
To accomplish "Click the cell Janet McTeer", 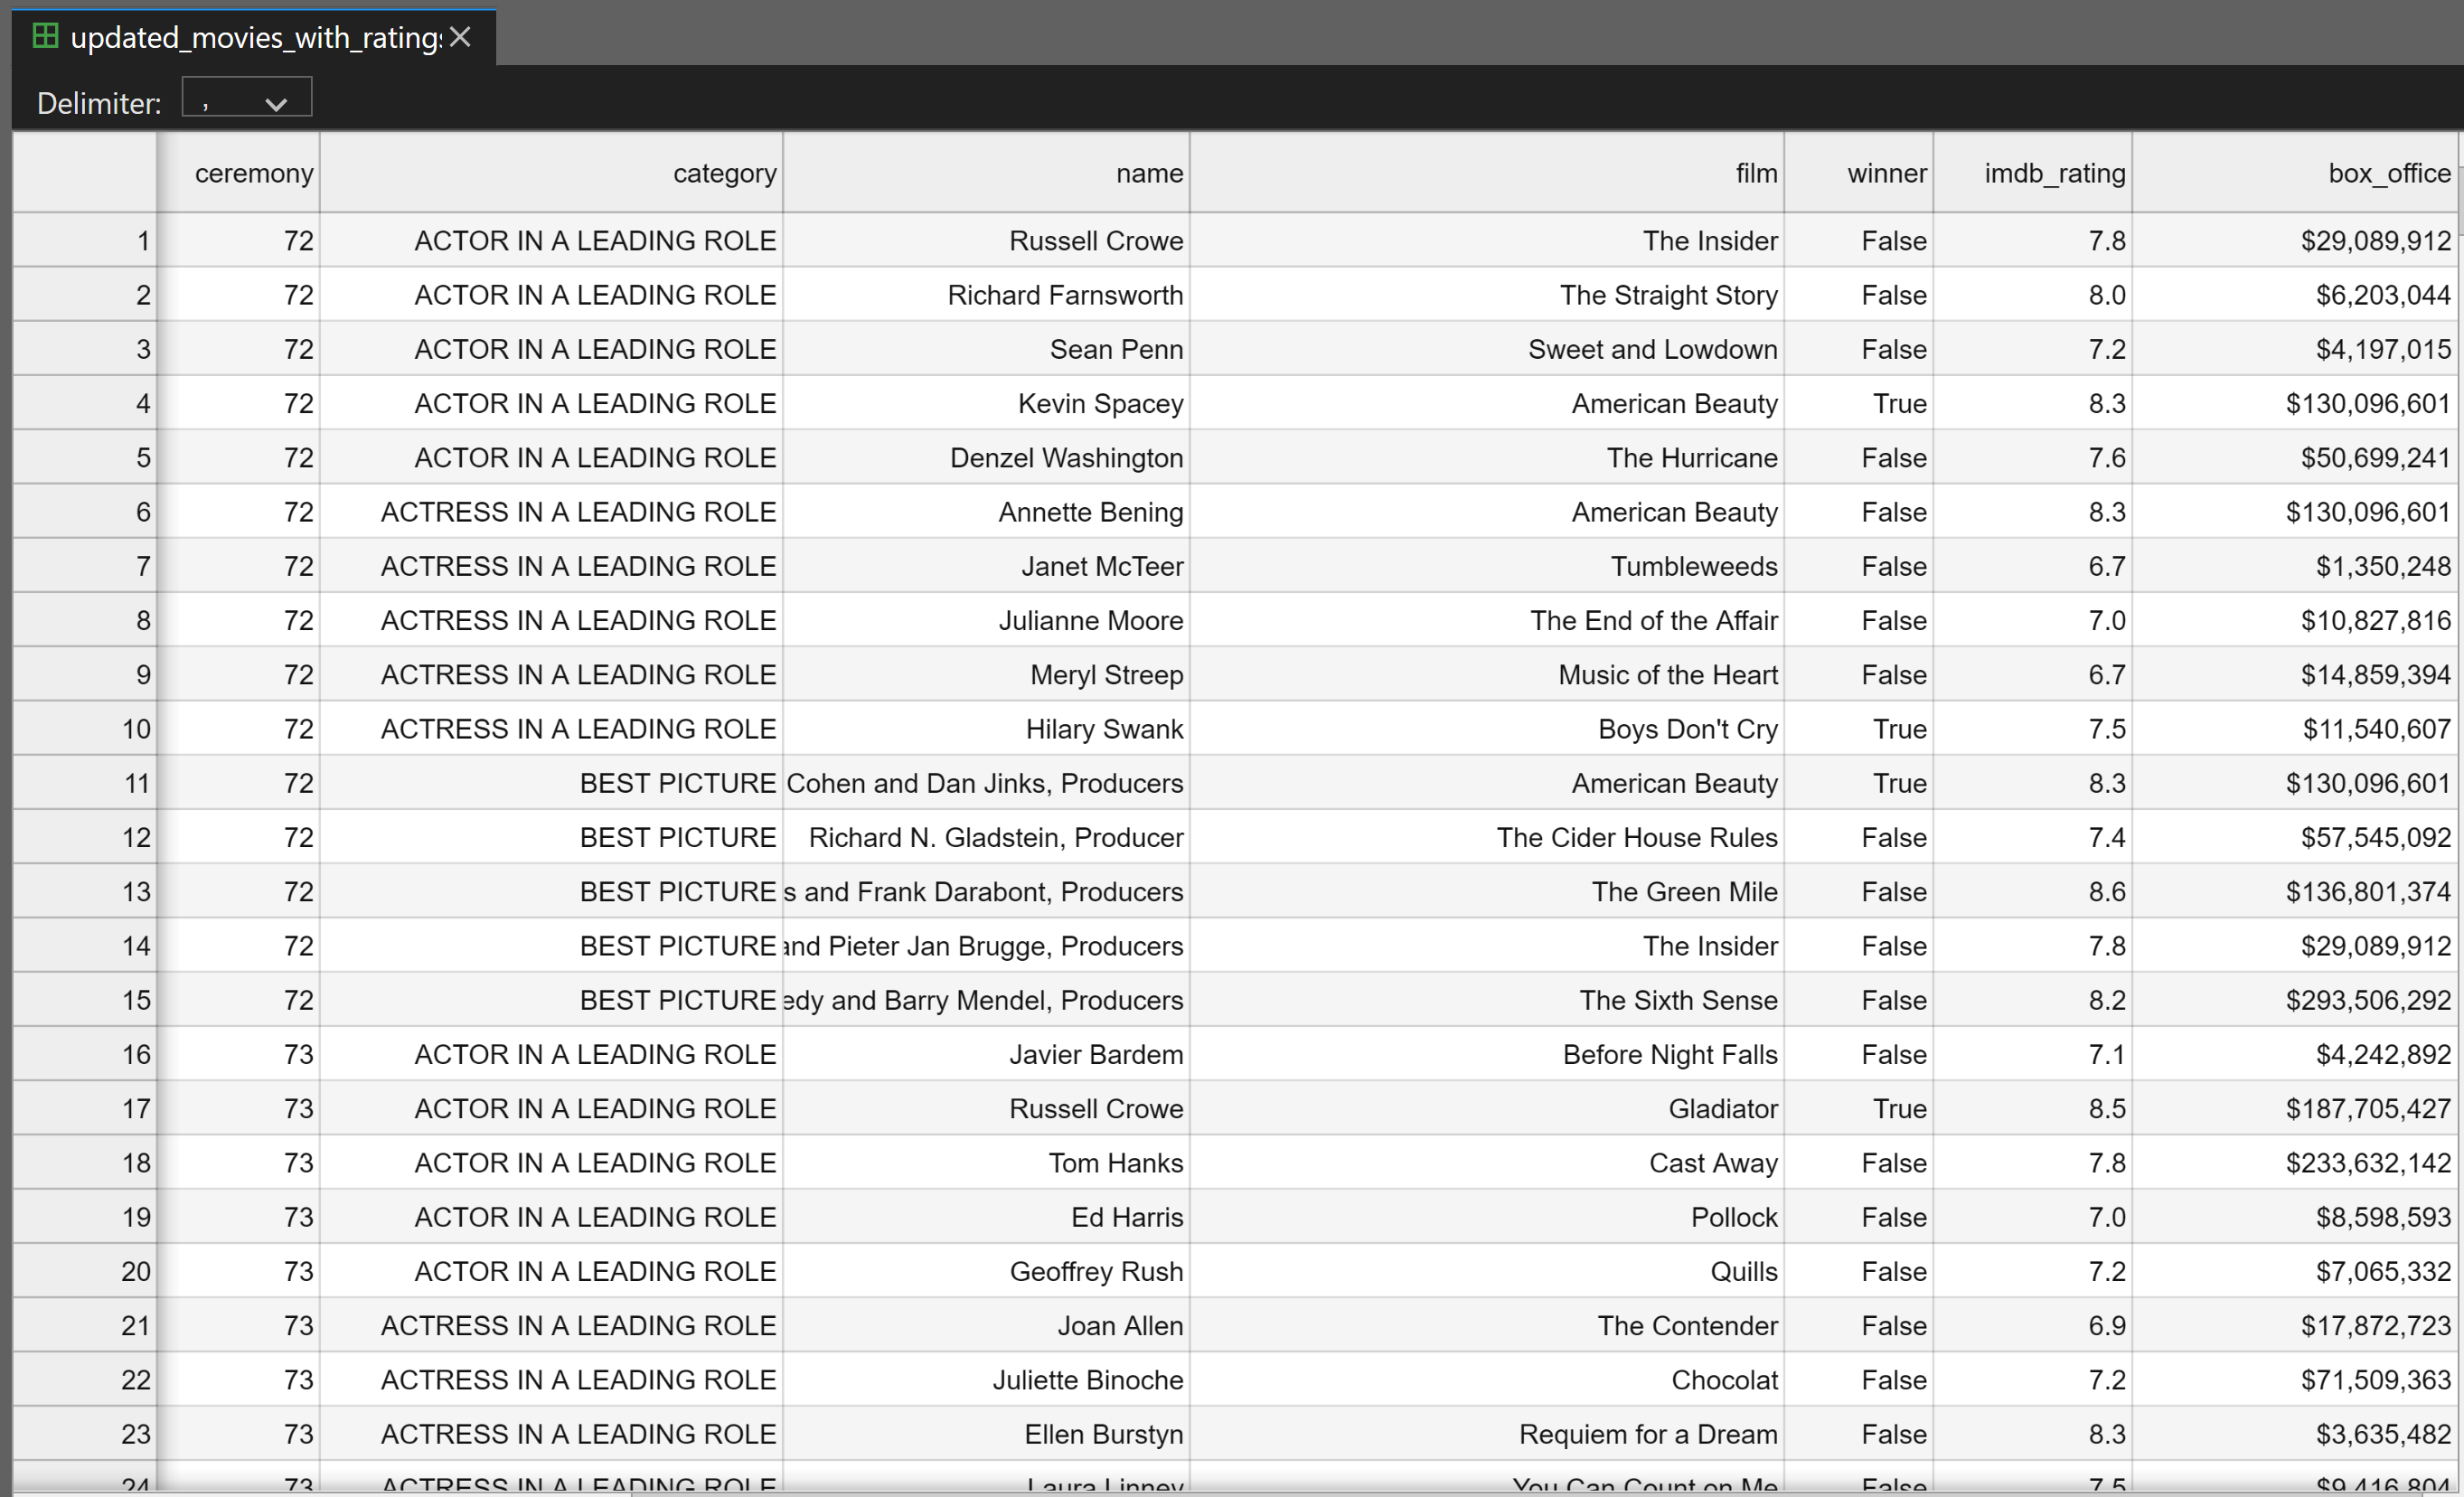I will tap(986, 566).
